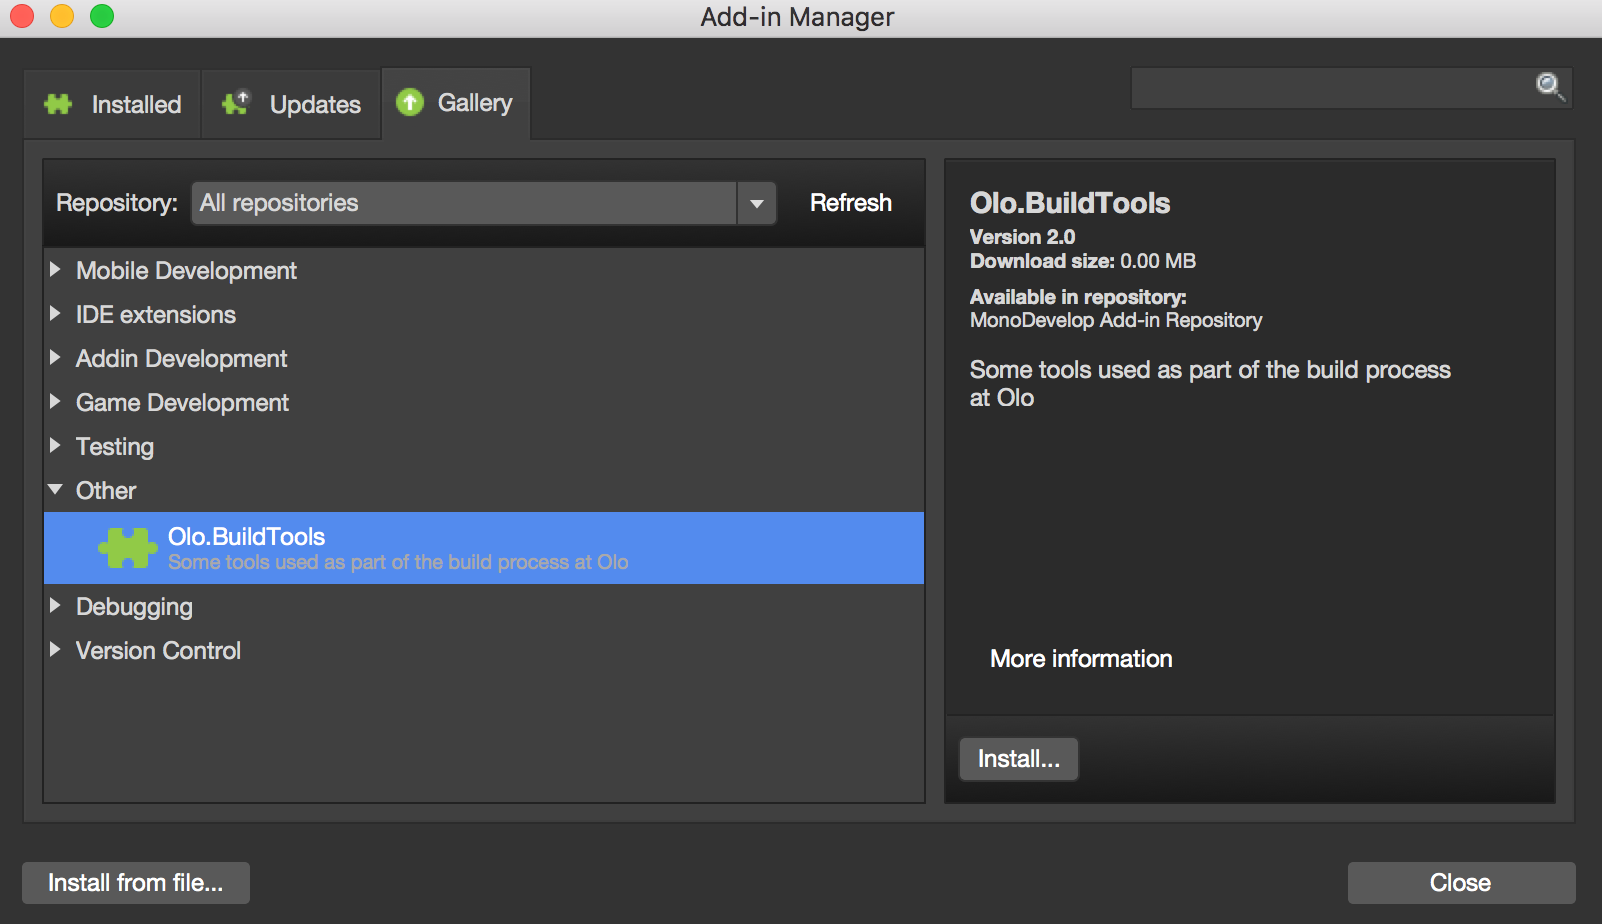The image size is (1602, 924).
Task: Click the Refresh button
Action: coord(851,203)
